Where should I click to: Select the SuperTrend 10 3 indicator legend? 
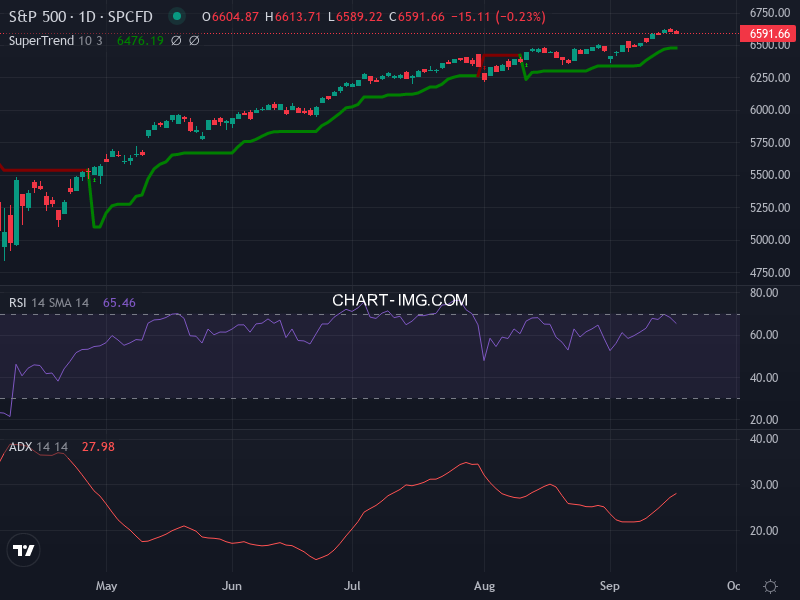pos(56,41)
